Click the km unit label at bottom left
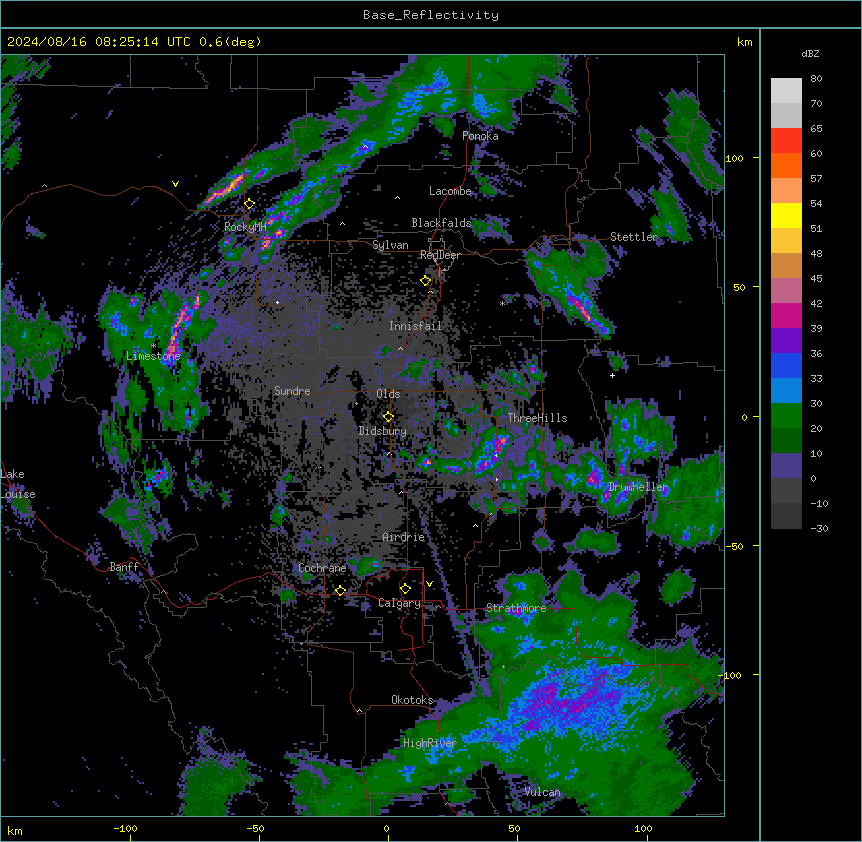This screenshot has height=842, width=862. 15,830
